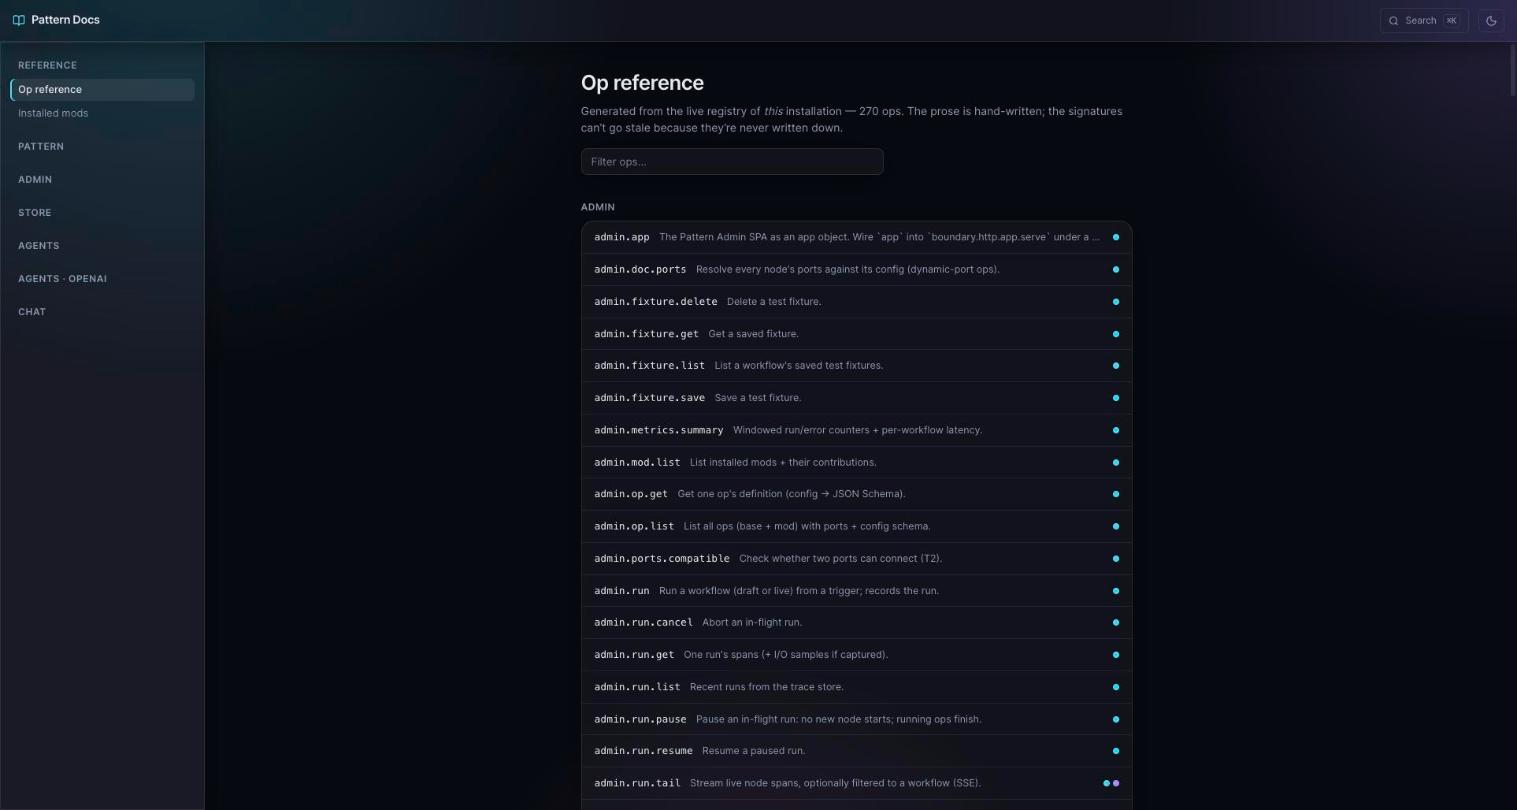Screen dimensions: 1517x810
Task: Click the status dot on admin.fixture.delete row
Action: click(1116, 301)
